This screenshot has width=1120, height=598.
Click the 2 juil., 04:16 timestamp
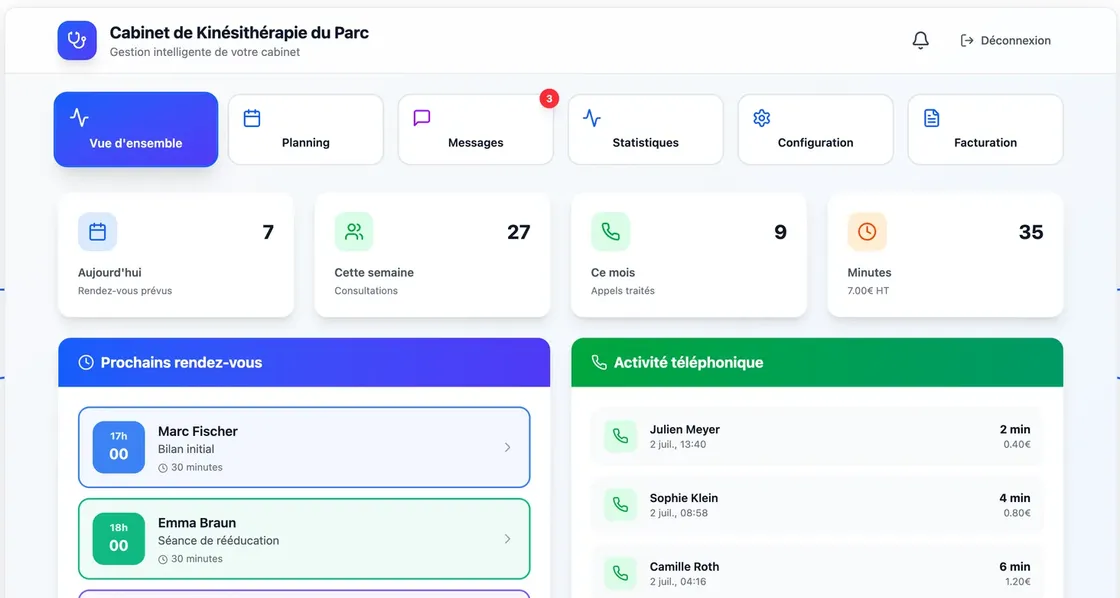[x=678, y=582]
